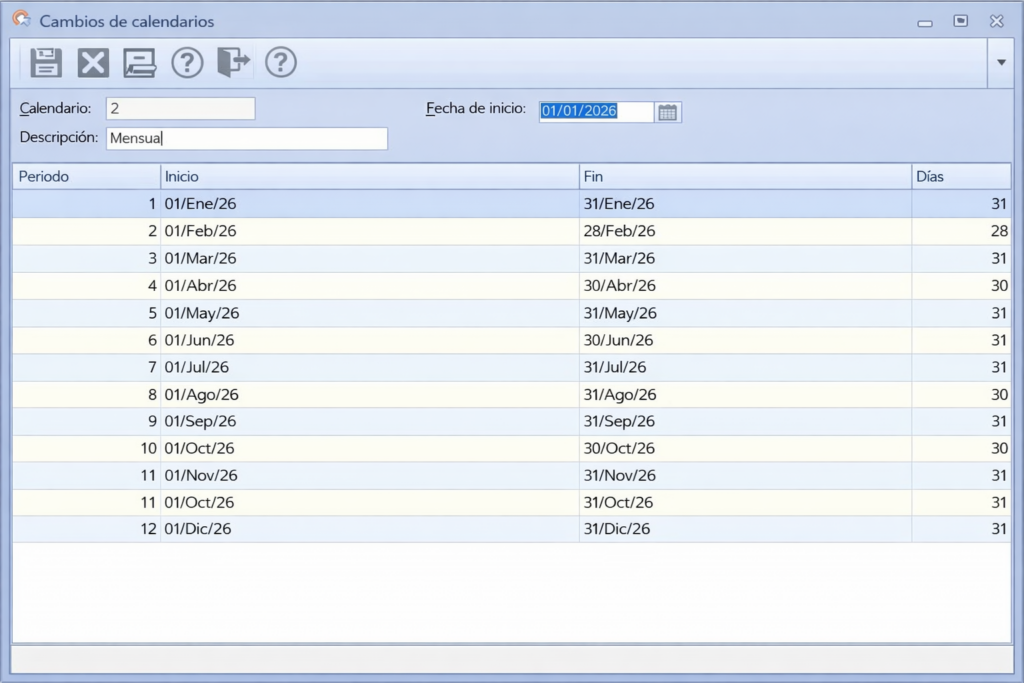Focus the Calendario input field

click(181, 108)
